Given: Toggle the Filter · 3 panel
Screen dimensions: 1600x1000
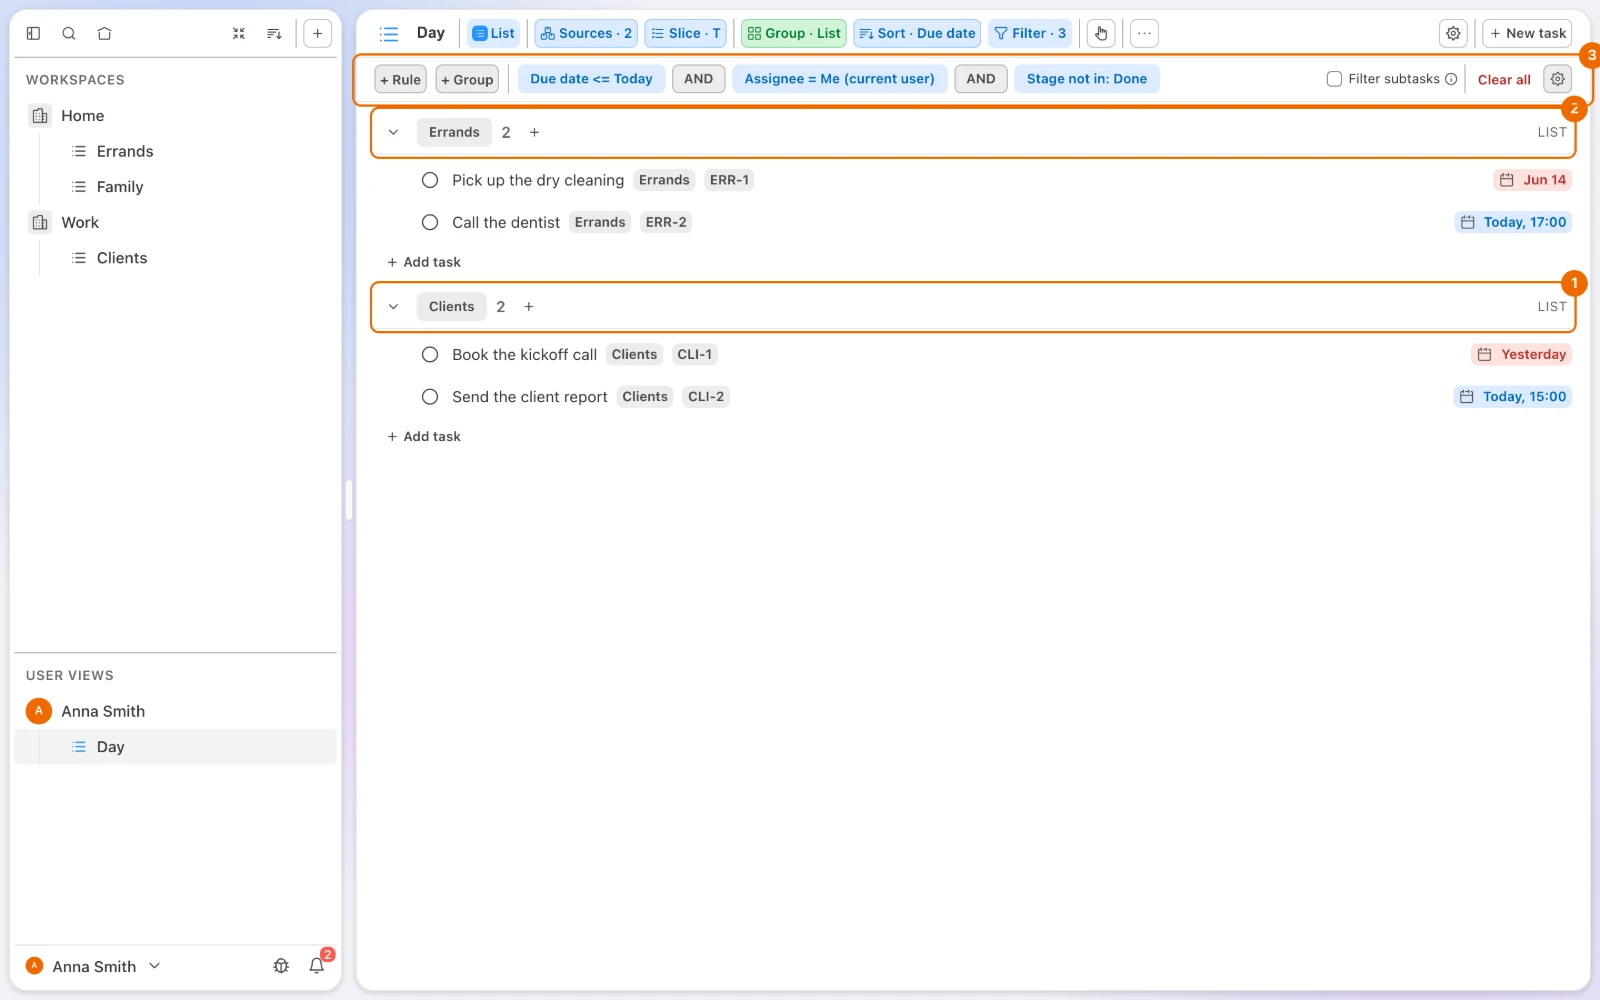Looking at the screenshot, I should coord(1030,33).
